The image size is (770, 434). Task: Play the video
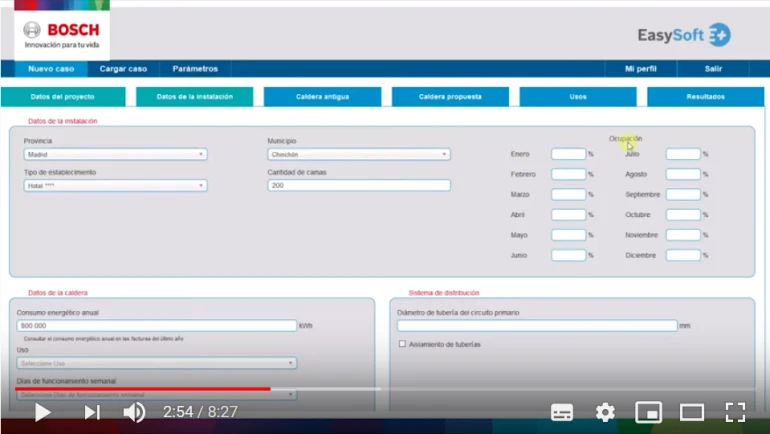point(43,412)
